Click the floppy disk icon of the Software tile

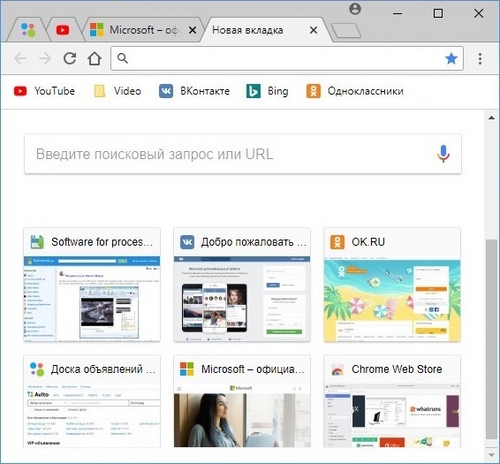[37, 242]
